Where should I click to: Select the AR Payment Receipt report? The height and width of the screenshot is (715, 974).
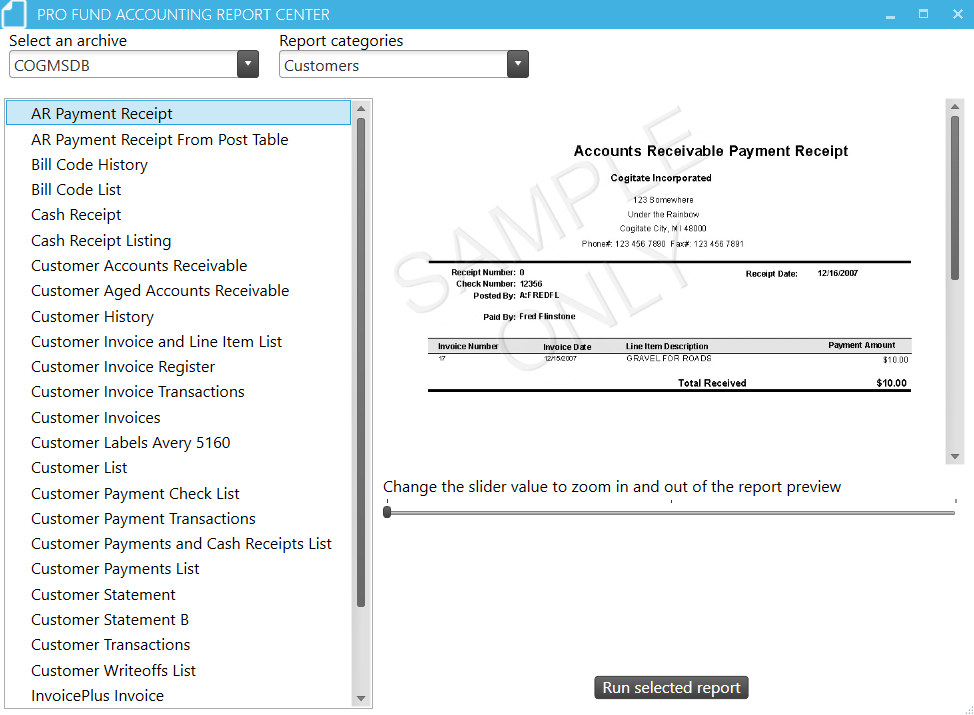coord(178,113)
